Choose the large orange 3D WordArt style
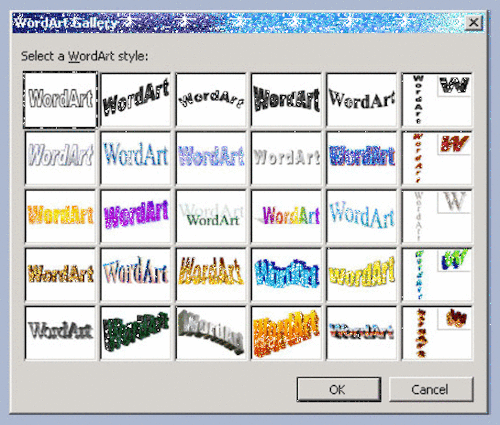Screen dimensions: 500x425 pos(286,333)
